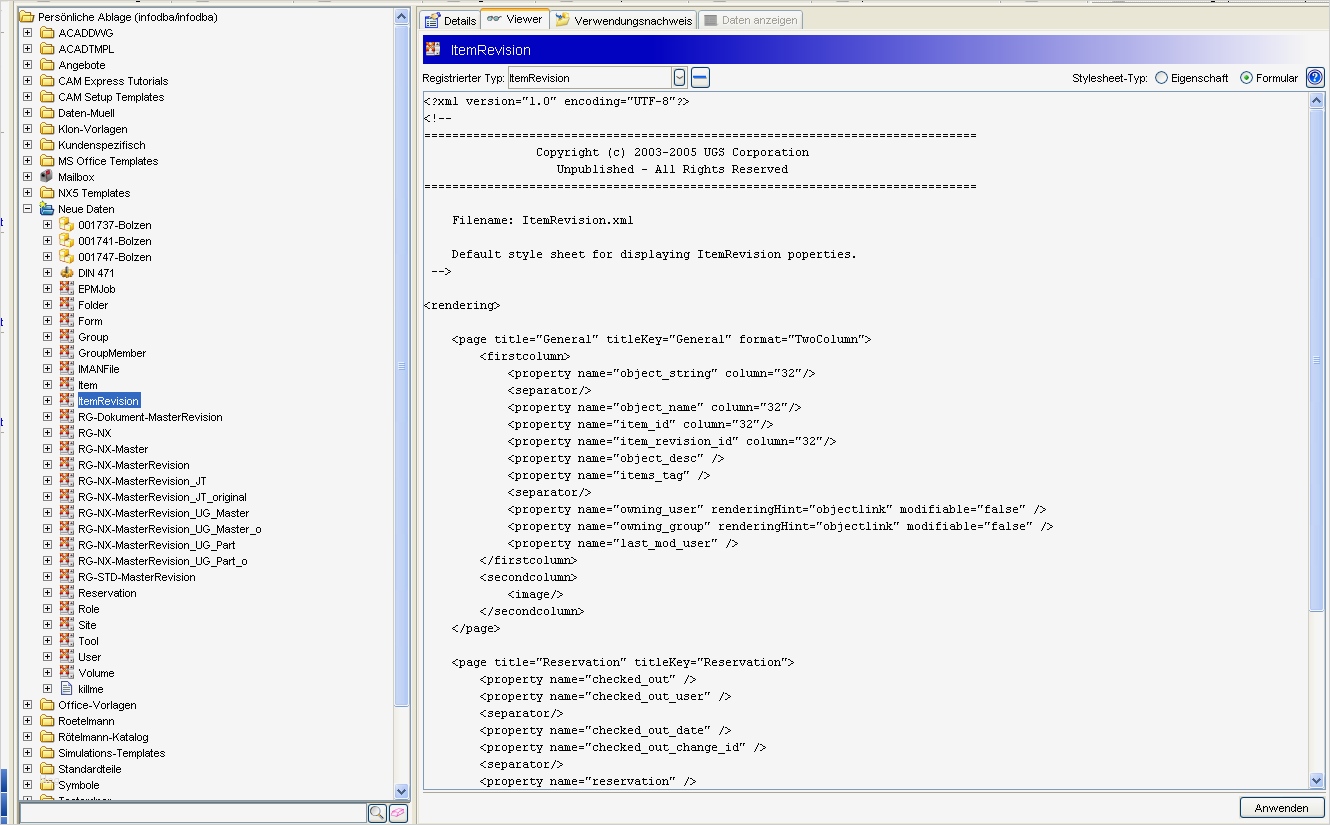This screenshot has height=825, width=1330.
Task: Select the Tool tree item
Action: pyautogui.click(x=89, y=641)
